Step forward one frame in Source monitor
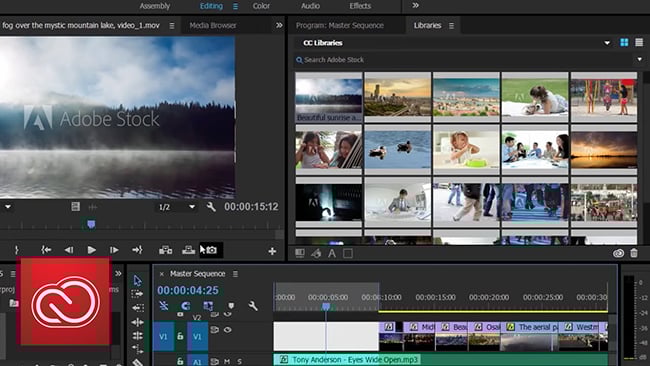Image resolution: width=650 pixels, height=366 pixels. (114, 250)
